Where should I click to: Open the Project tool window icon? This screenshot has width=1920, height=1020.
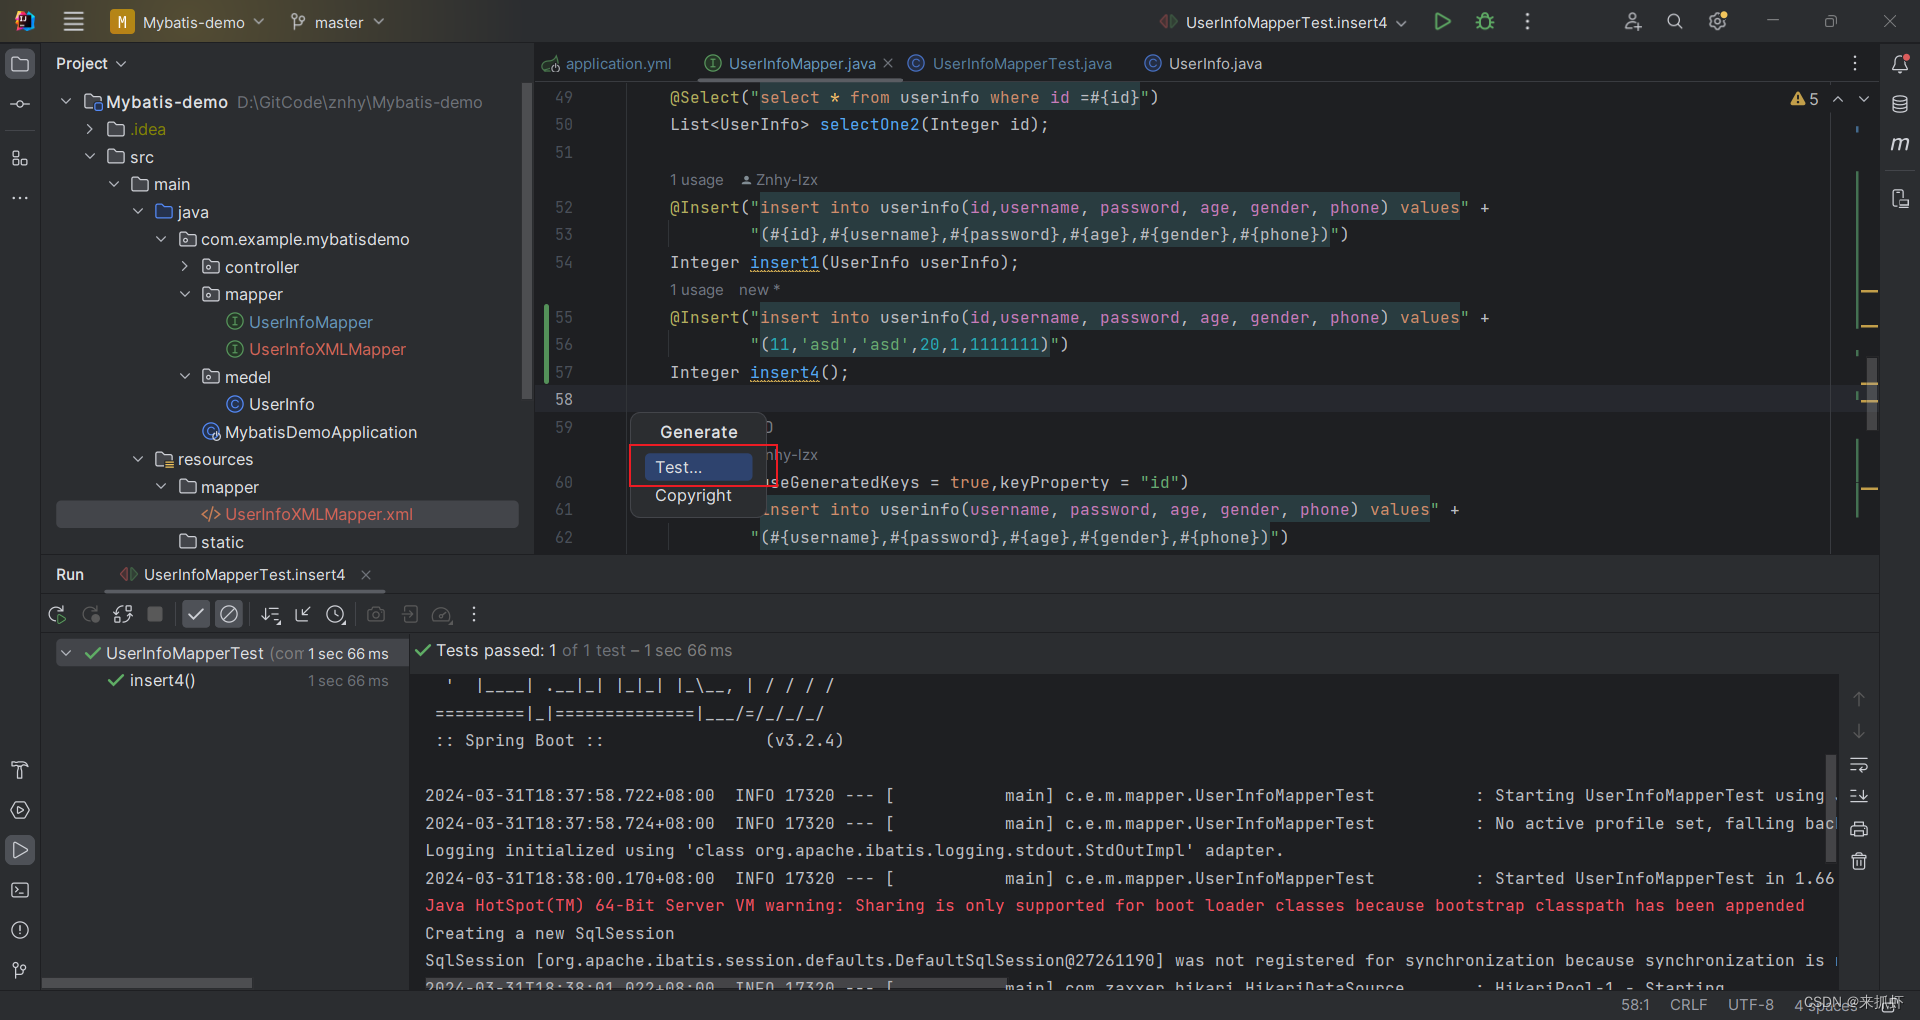20,64
